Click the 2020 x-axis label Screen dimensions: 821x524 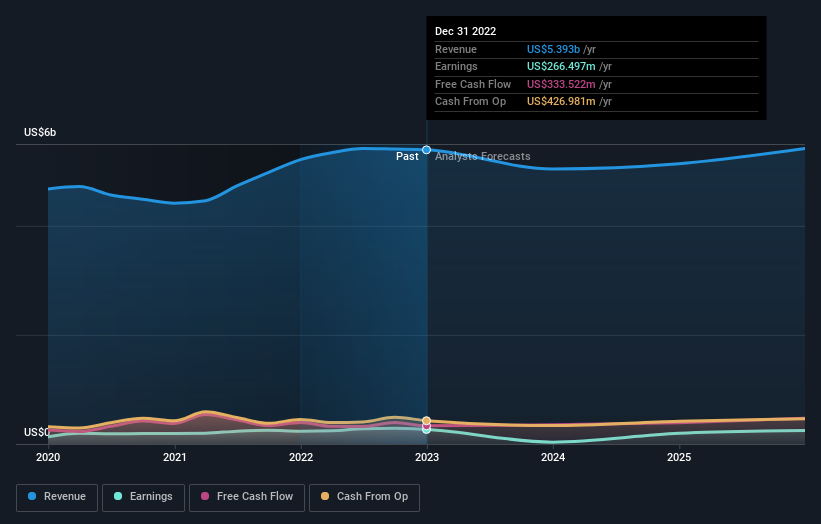[x=48, y=458]
